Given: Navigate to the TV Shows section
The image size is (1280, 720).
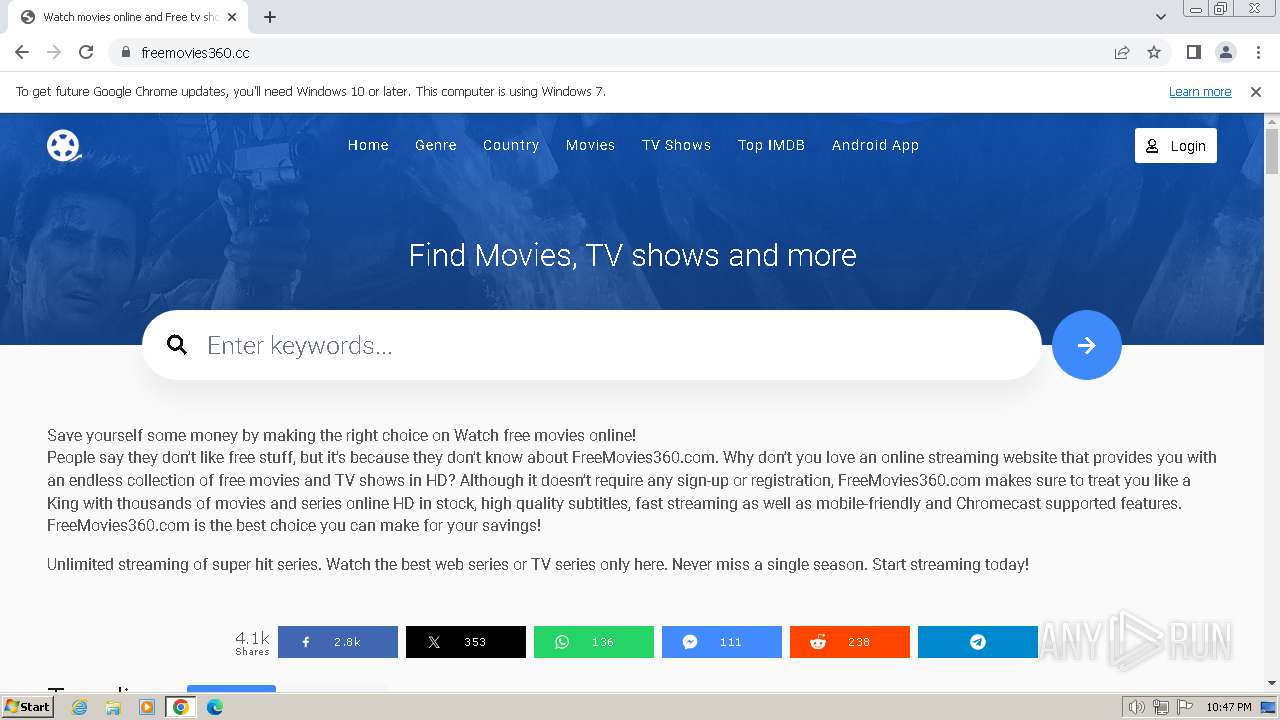Looking at the screenshot, I should click(x=676, y=145).
